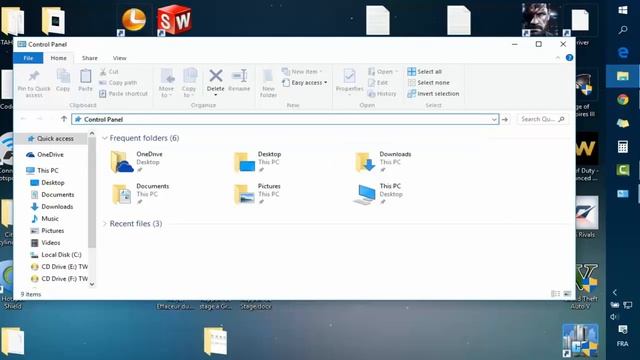Switch to Details view icon
The height and width of the screenshot is (360, 640).
coord(555,294)
